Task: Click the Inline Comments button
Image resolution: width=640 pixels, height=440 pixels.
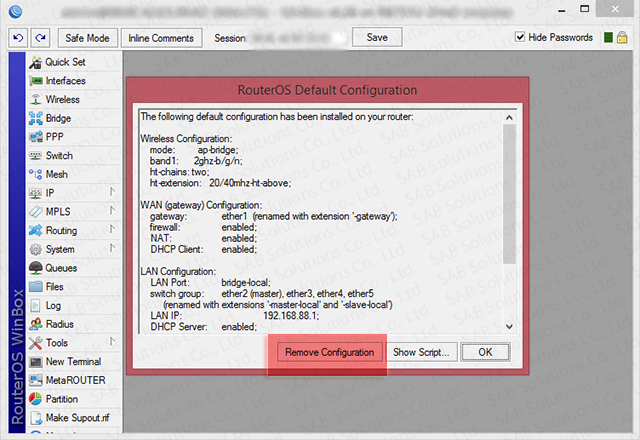Action: tap(161, 38)
